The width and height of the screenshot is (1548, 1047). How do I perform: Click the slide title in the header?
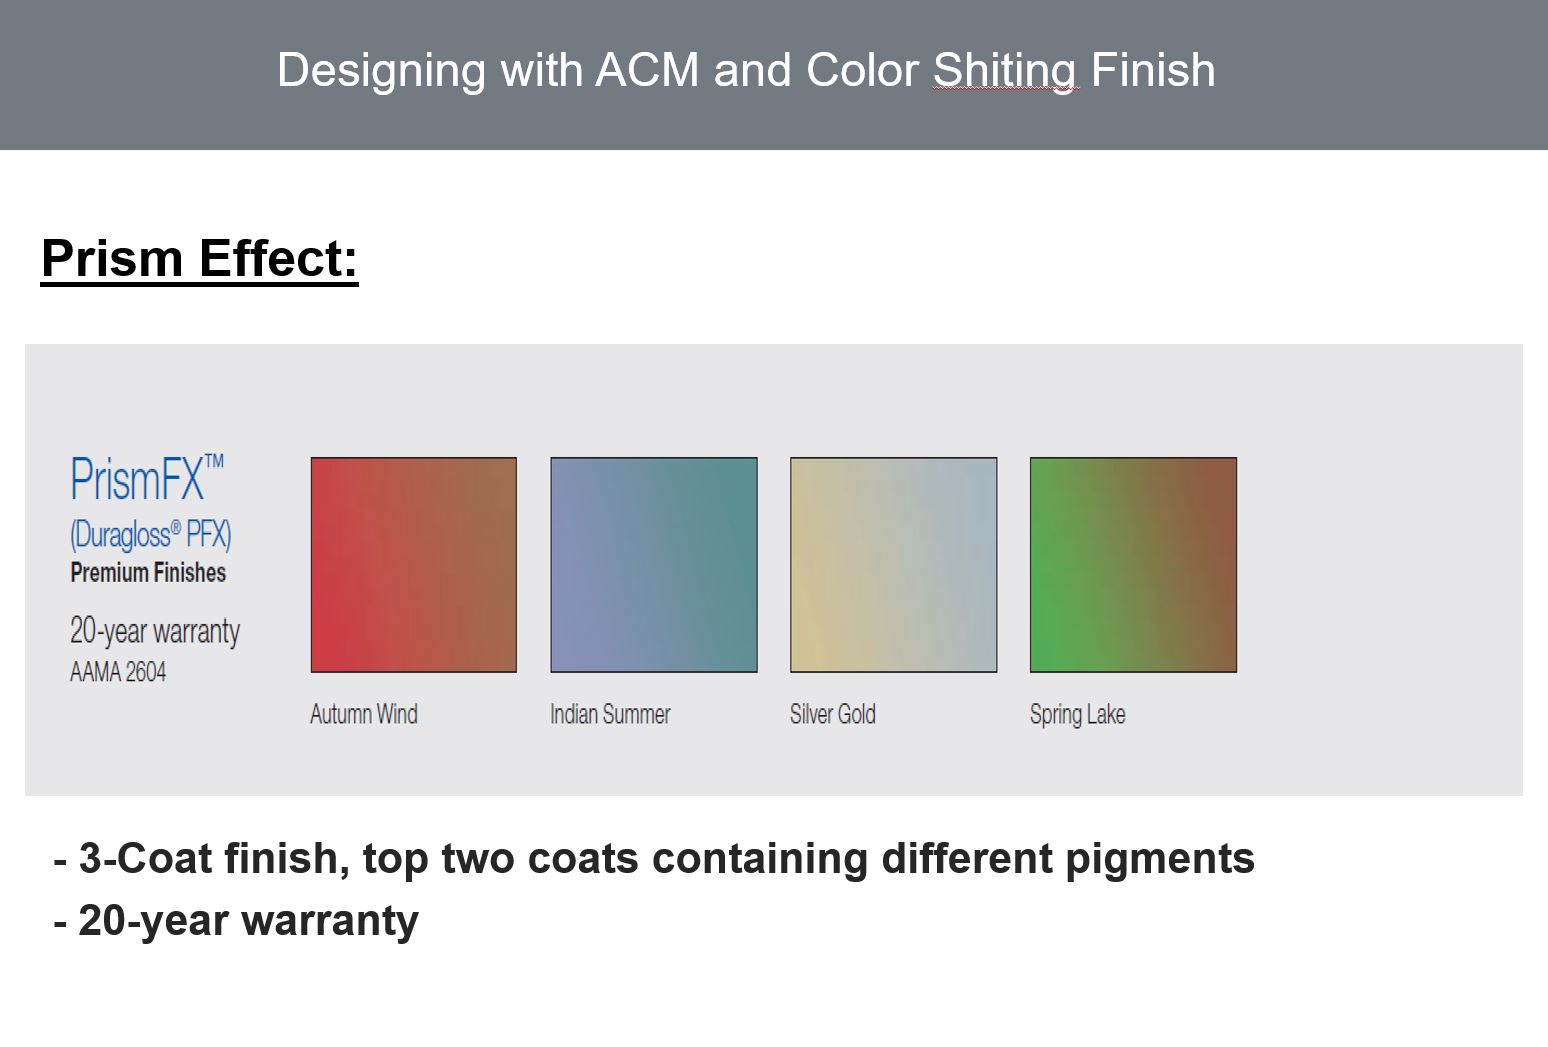tap(745, 71)
